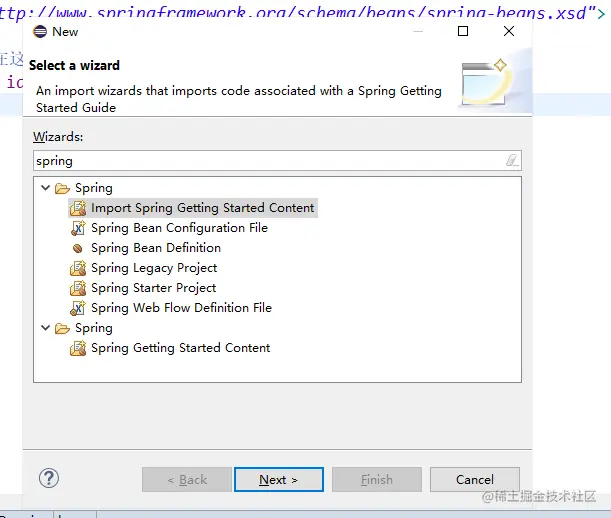
Task: Select Spring Starter Project
Action: point(154,288)
